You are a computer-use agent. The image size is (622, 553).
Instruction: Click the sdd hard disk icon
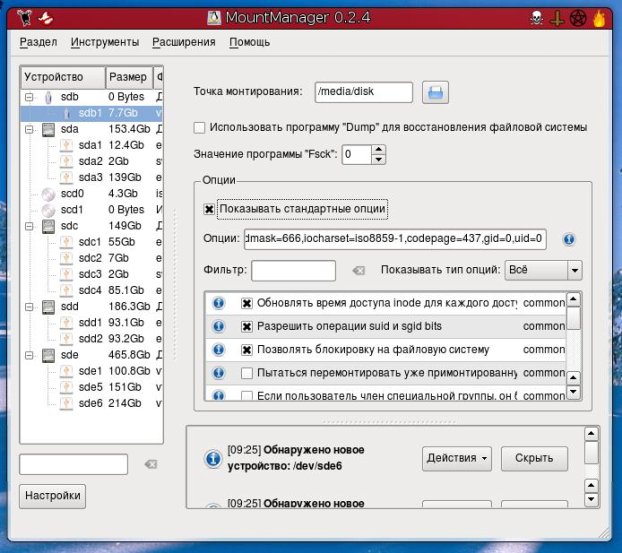48,307
